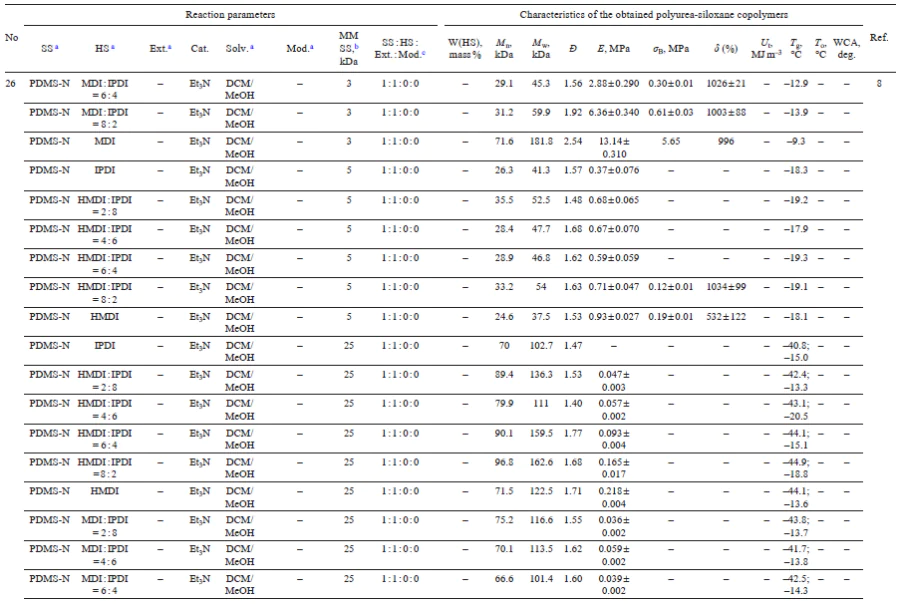Select Mn value '66.6'
This screenshot has height=604, width=900.
pos(504,579)
